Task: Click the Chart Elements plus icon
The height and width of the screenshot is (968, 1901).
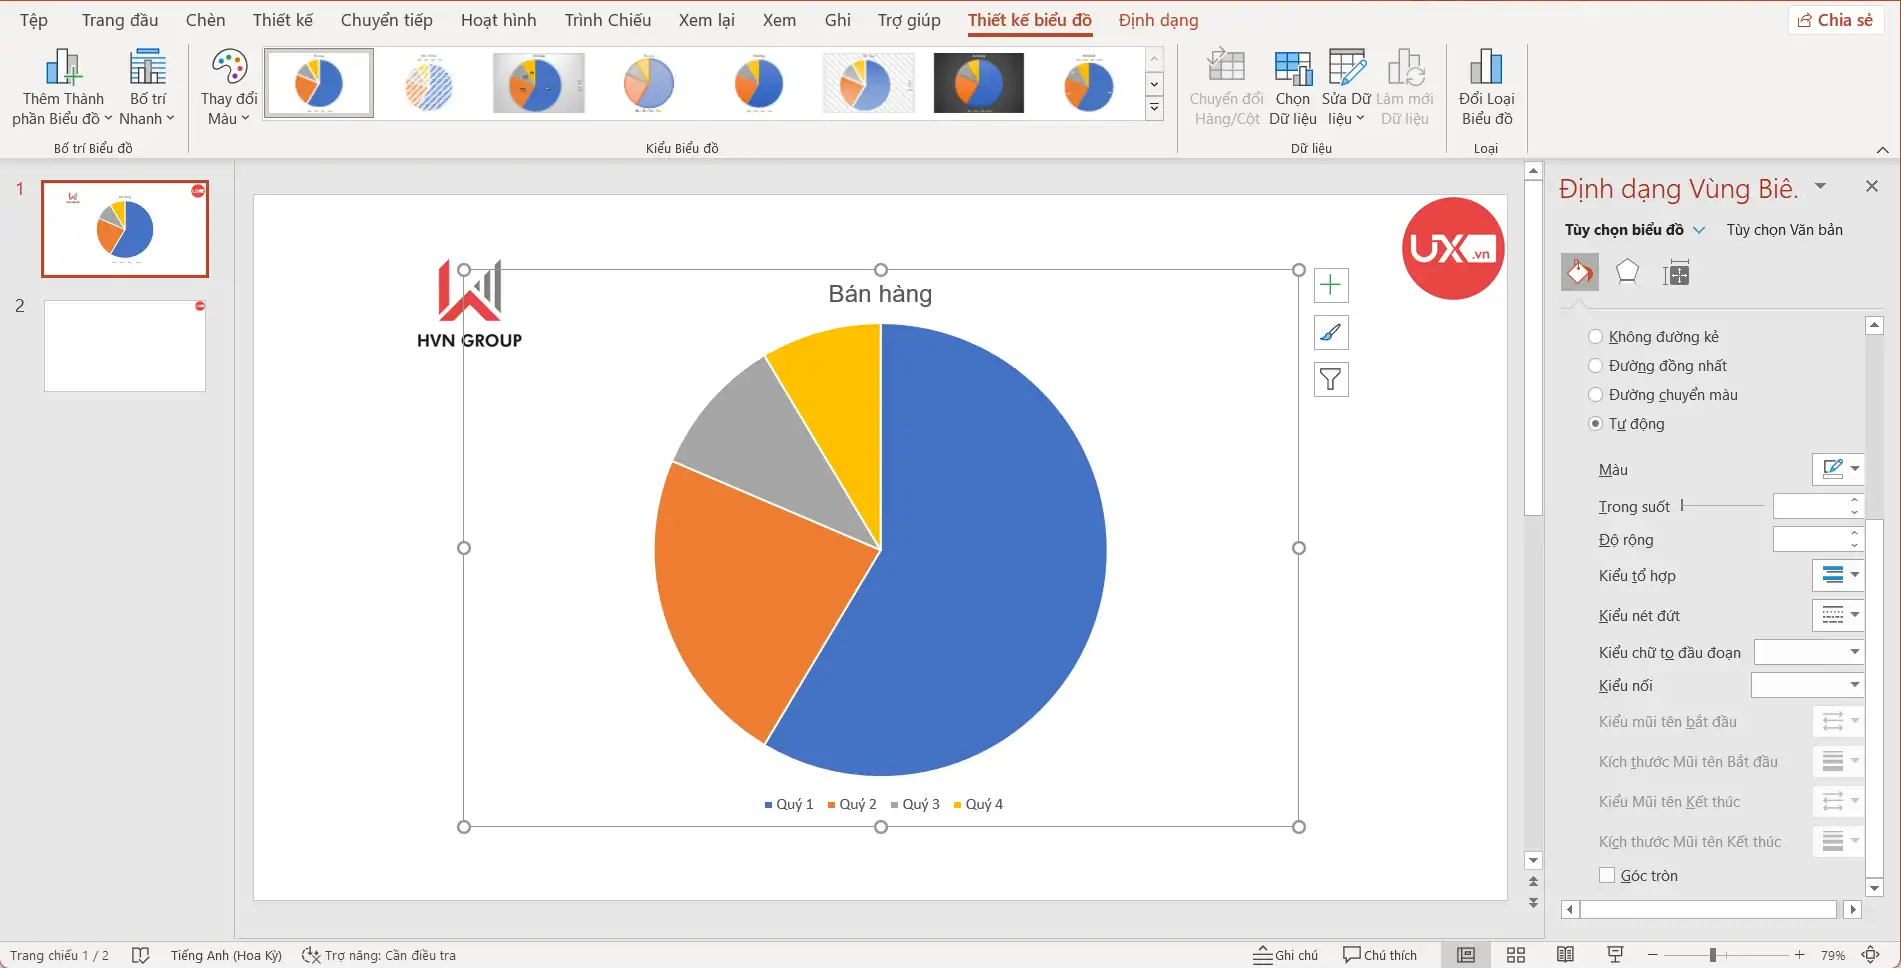Action: (x=1330, y=286)
